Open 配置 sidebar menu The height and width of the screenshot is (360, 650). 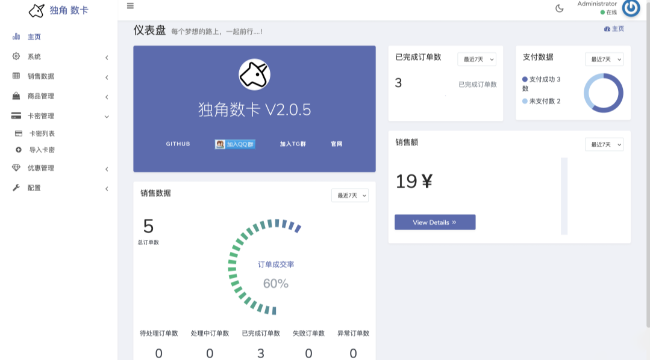34,188
